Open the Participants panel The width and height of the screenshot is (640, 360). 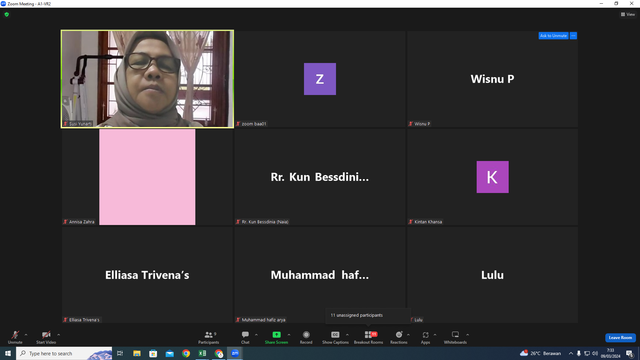(209, 337)
